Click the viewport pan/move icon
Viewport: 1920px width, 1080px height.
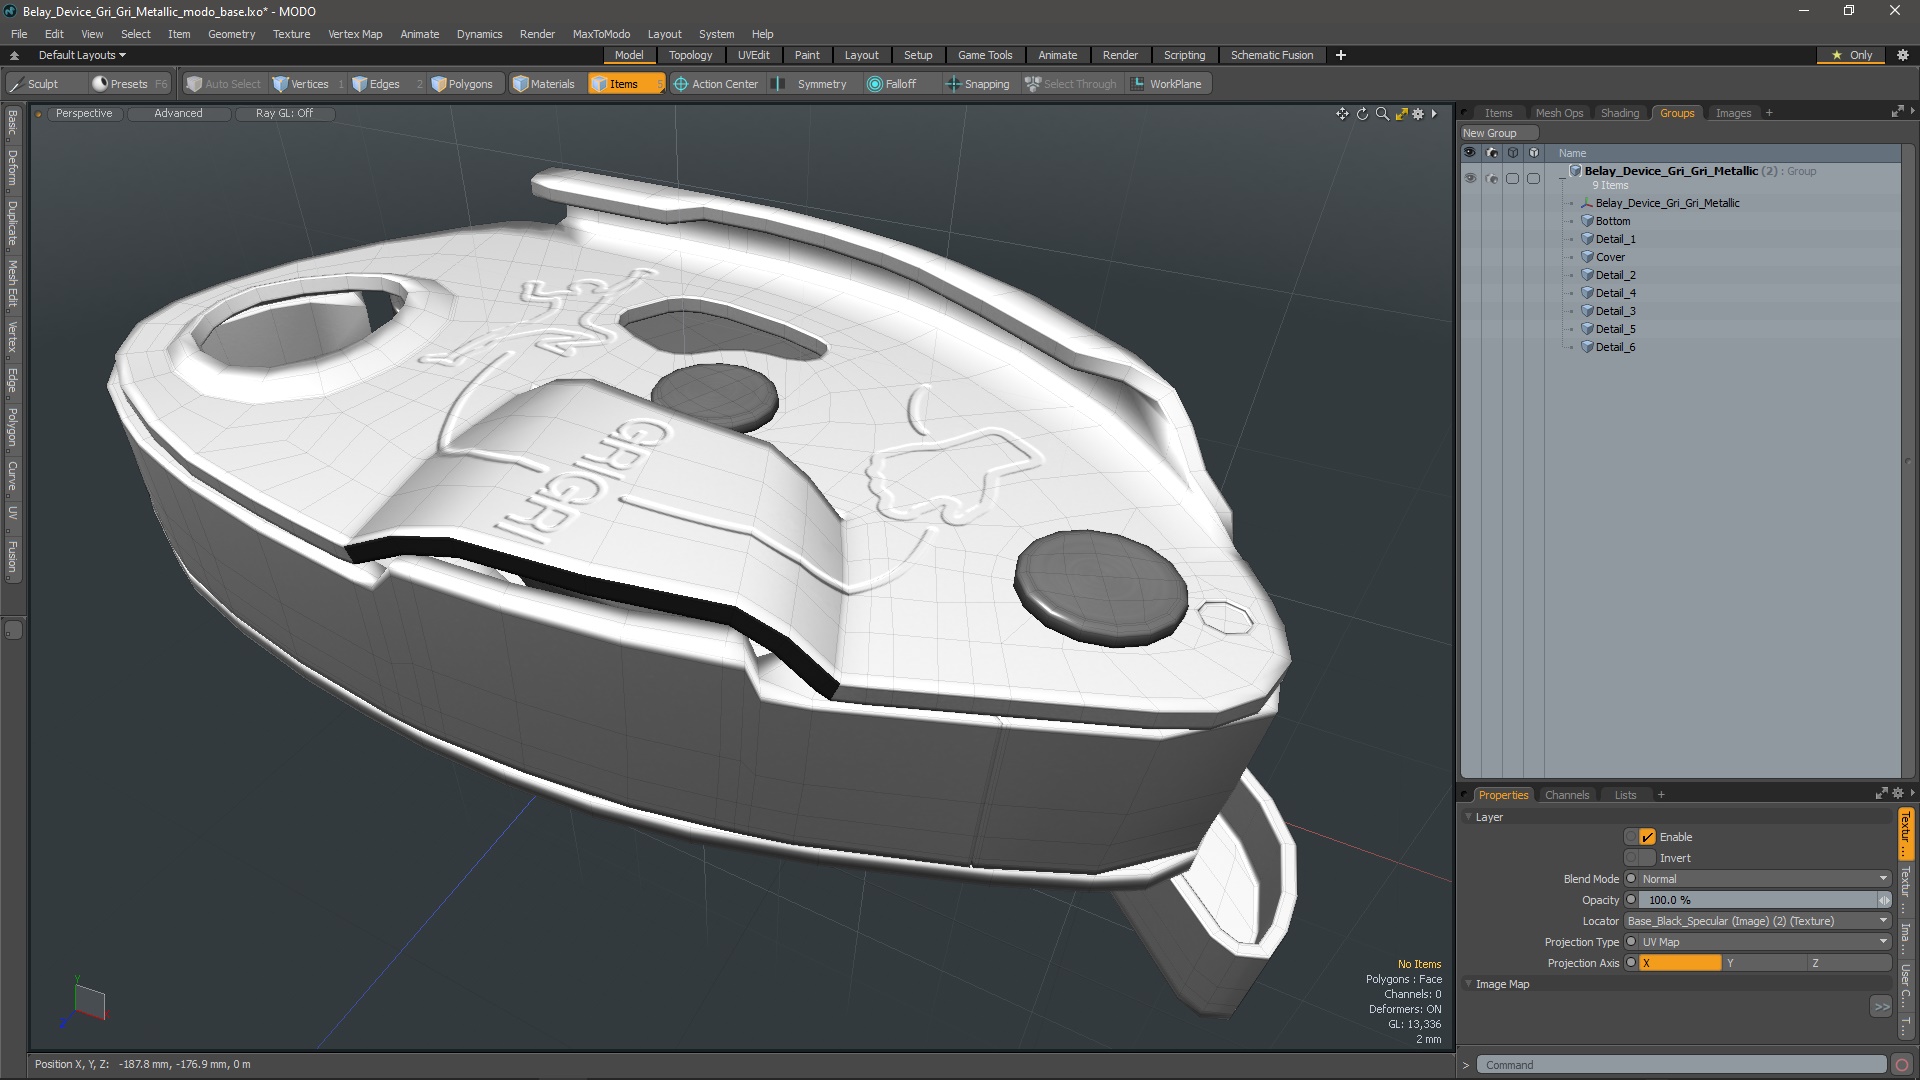tap(1342, 114)
